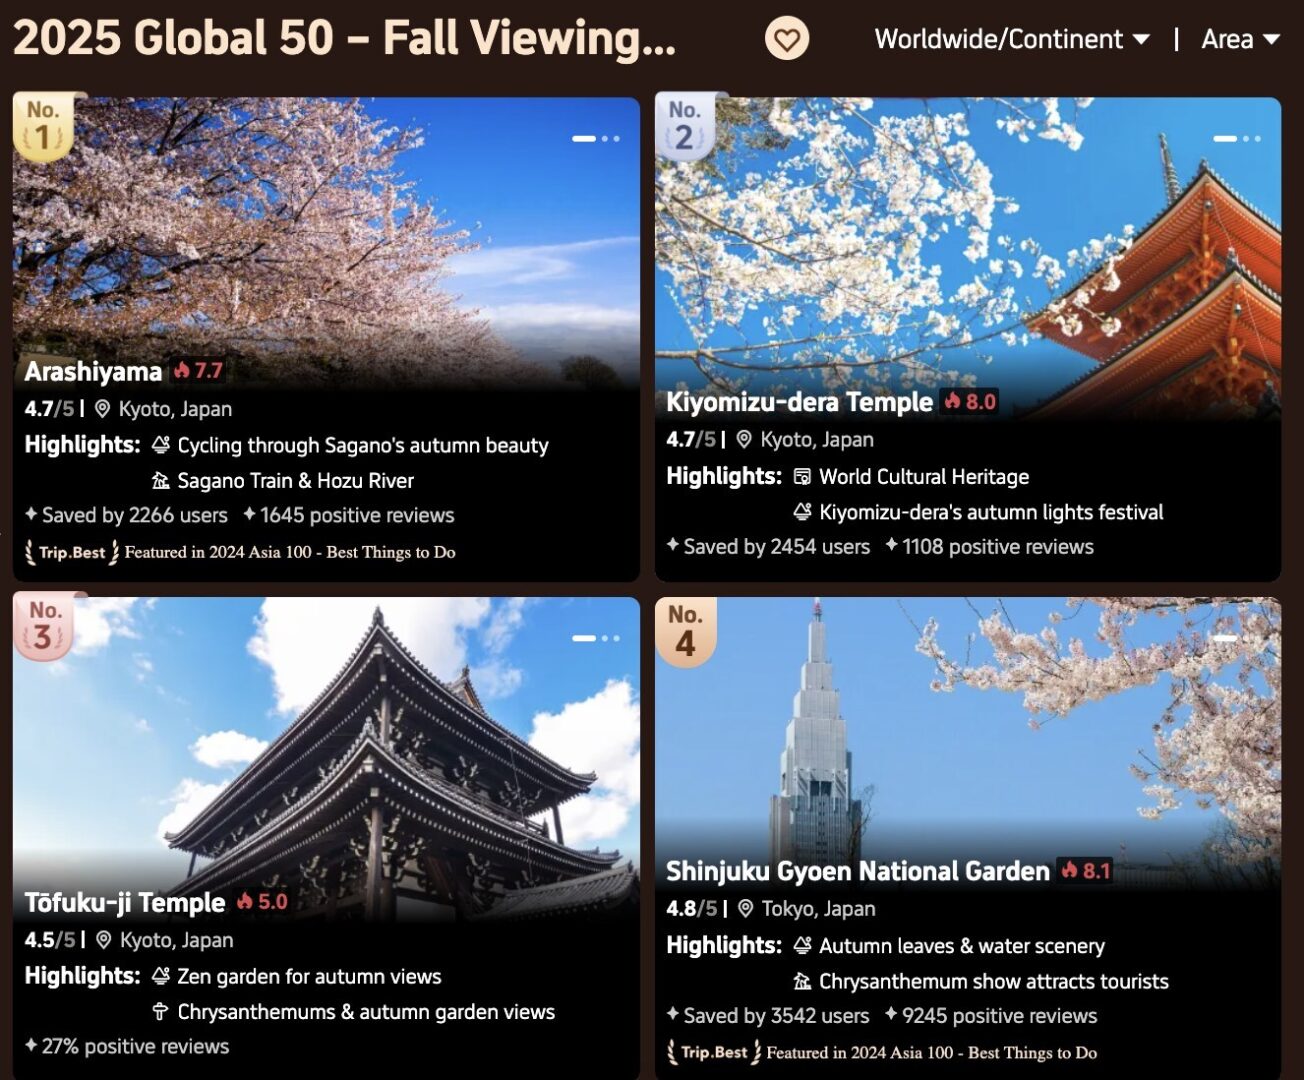The width and height of the screenshot is (1304, 1080).
Task: Open the Arashiyama attraction title
Action: tap(93, 372)
